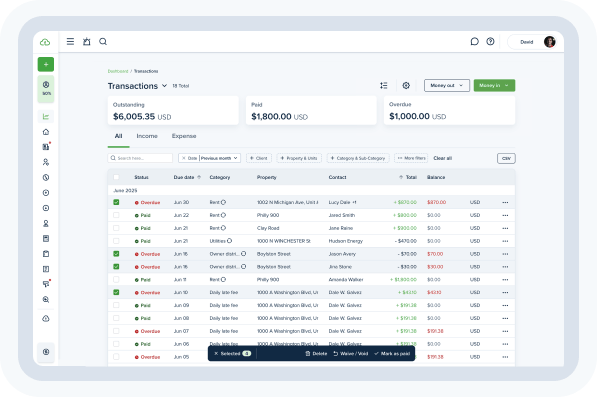Uncheck the Jine Stone row checkbox
Screen dimensions: 597x397
tap(116, 266)
